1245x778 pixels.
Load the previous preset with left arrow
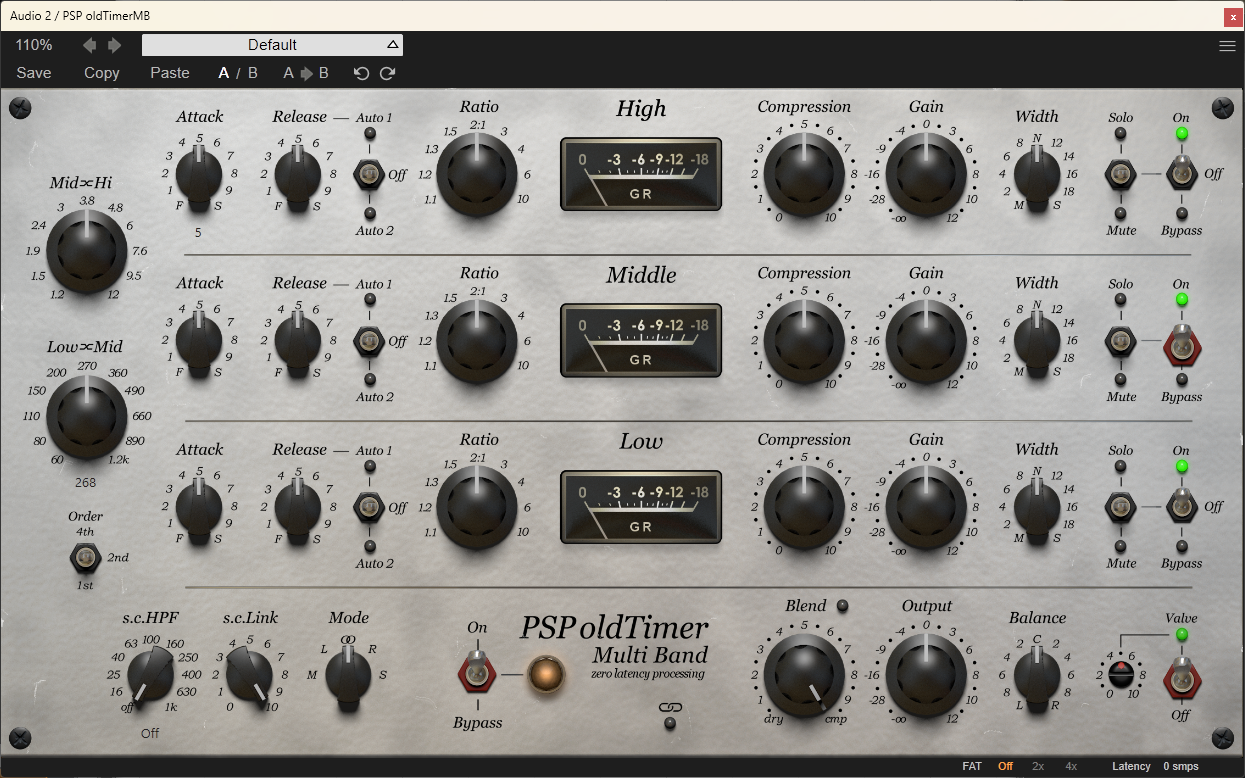click(90, 45)
